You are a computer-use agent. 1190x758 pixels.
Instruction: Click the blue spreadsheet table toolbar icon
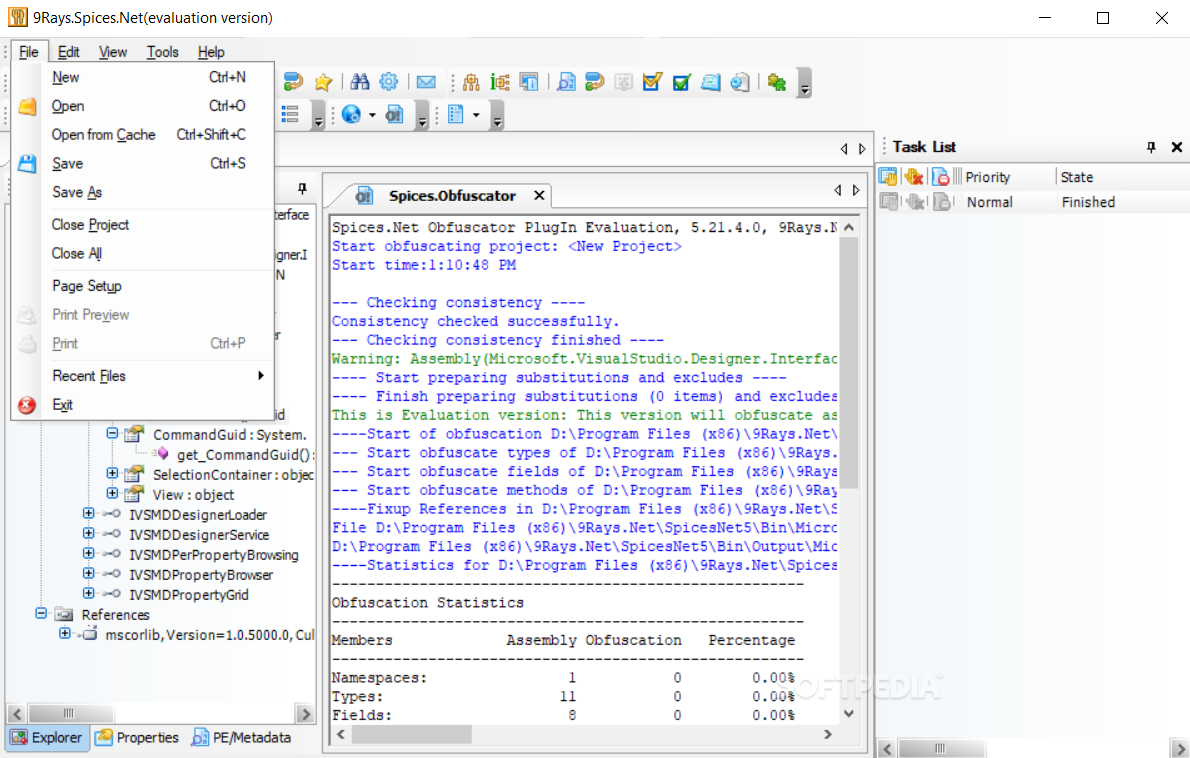point(710,82)
